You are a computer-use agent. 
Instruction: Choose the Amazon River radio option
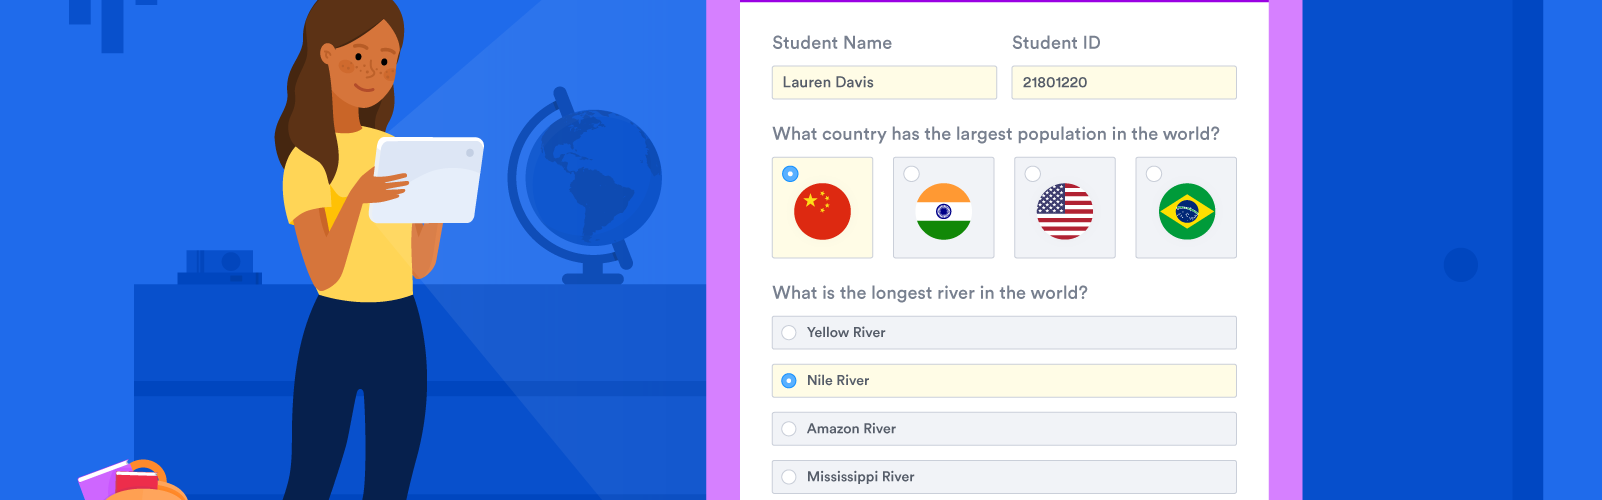789,429
